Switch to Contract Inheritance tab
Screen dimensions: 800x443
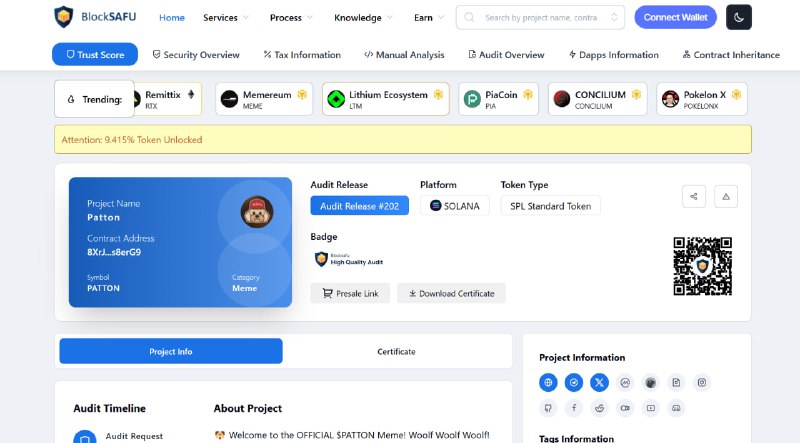(x=731, y=55)
